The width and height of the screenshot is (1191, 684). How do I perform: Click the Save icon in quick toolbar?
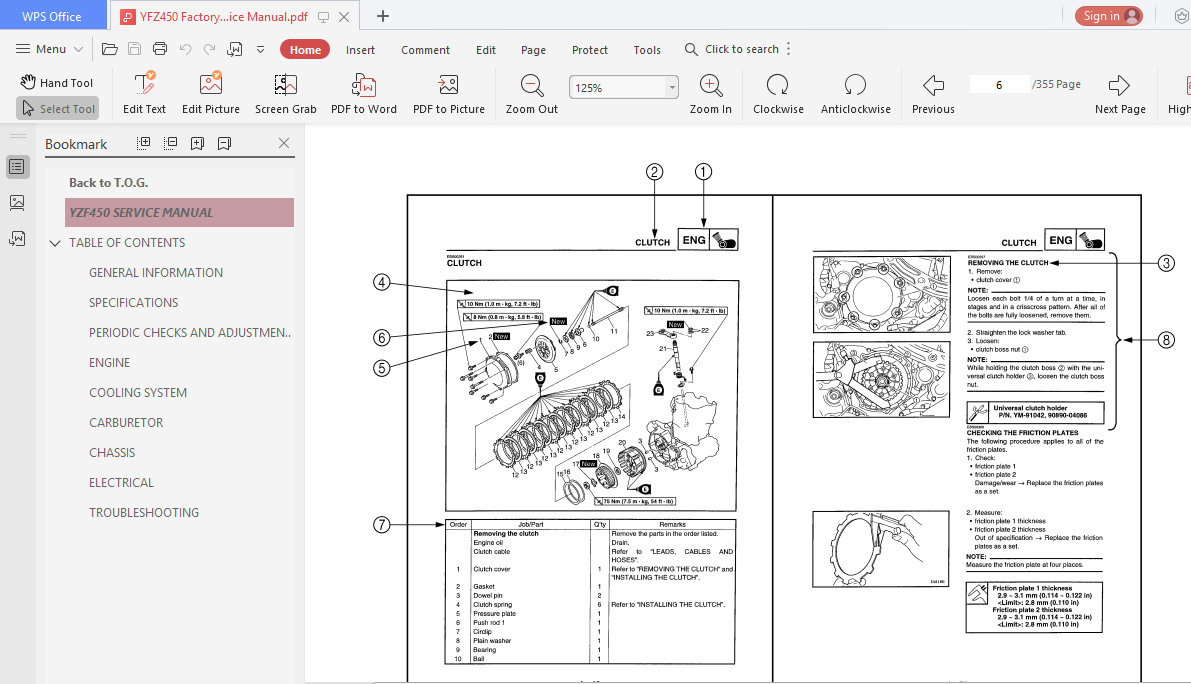[134, 49]
